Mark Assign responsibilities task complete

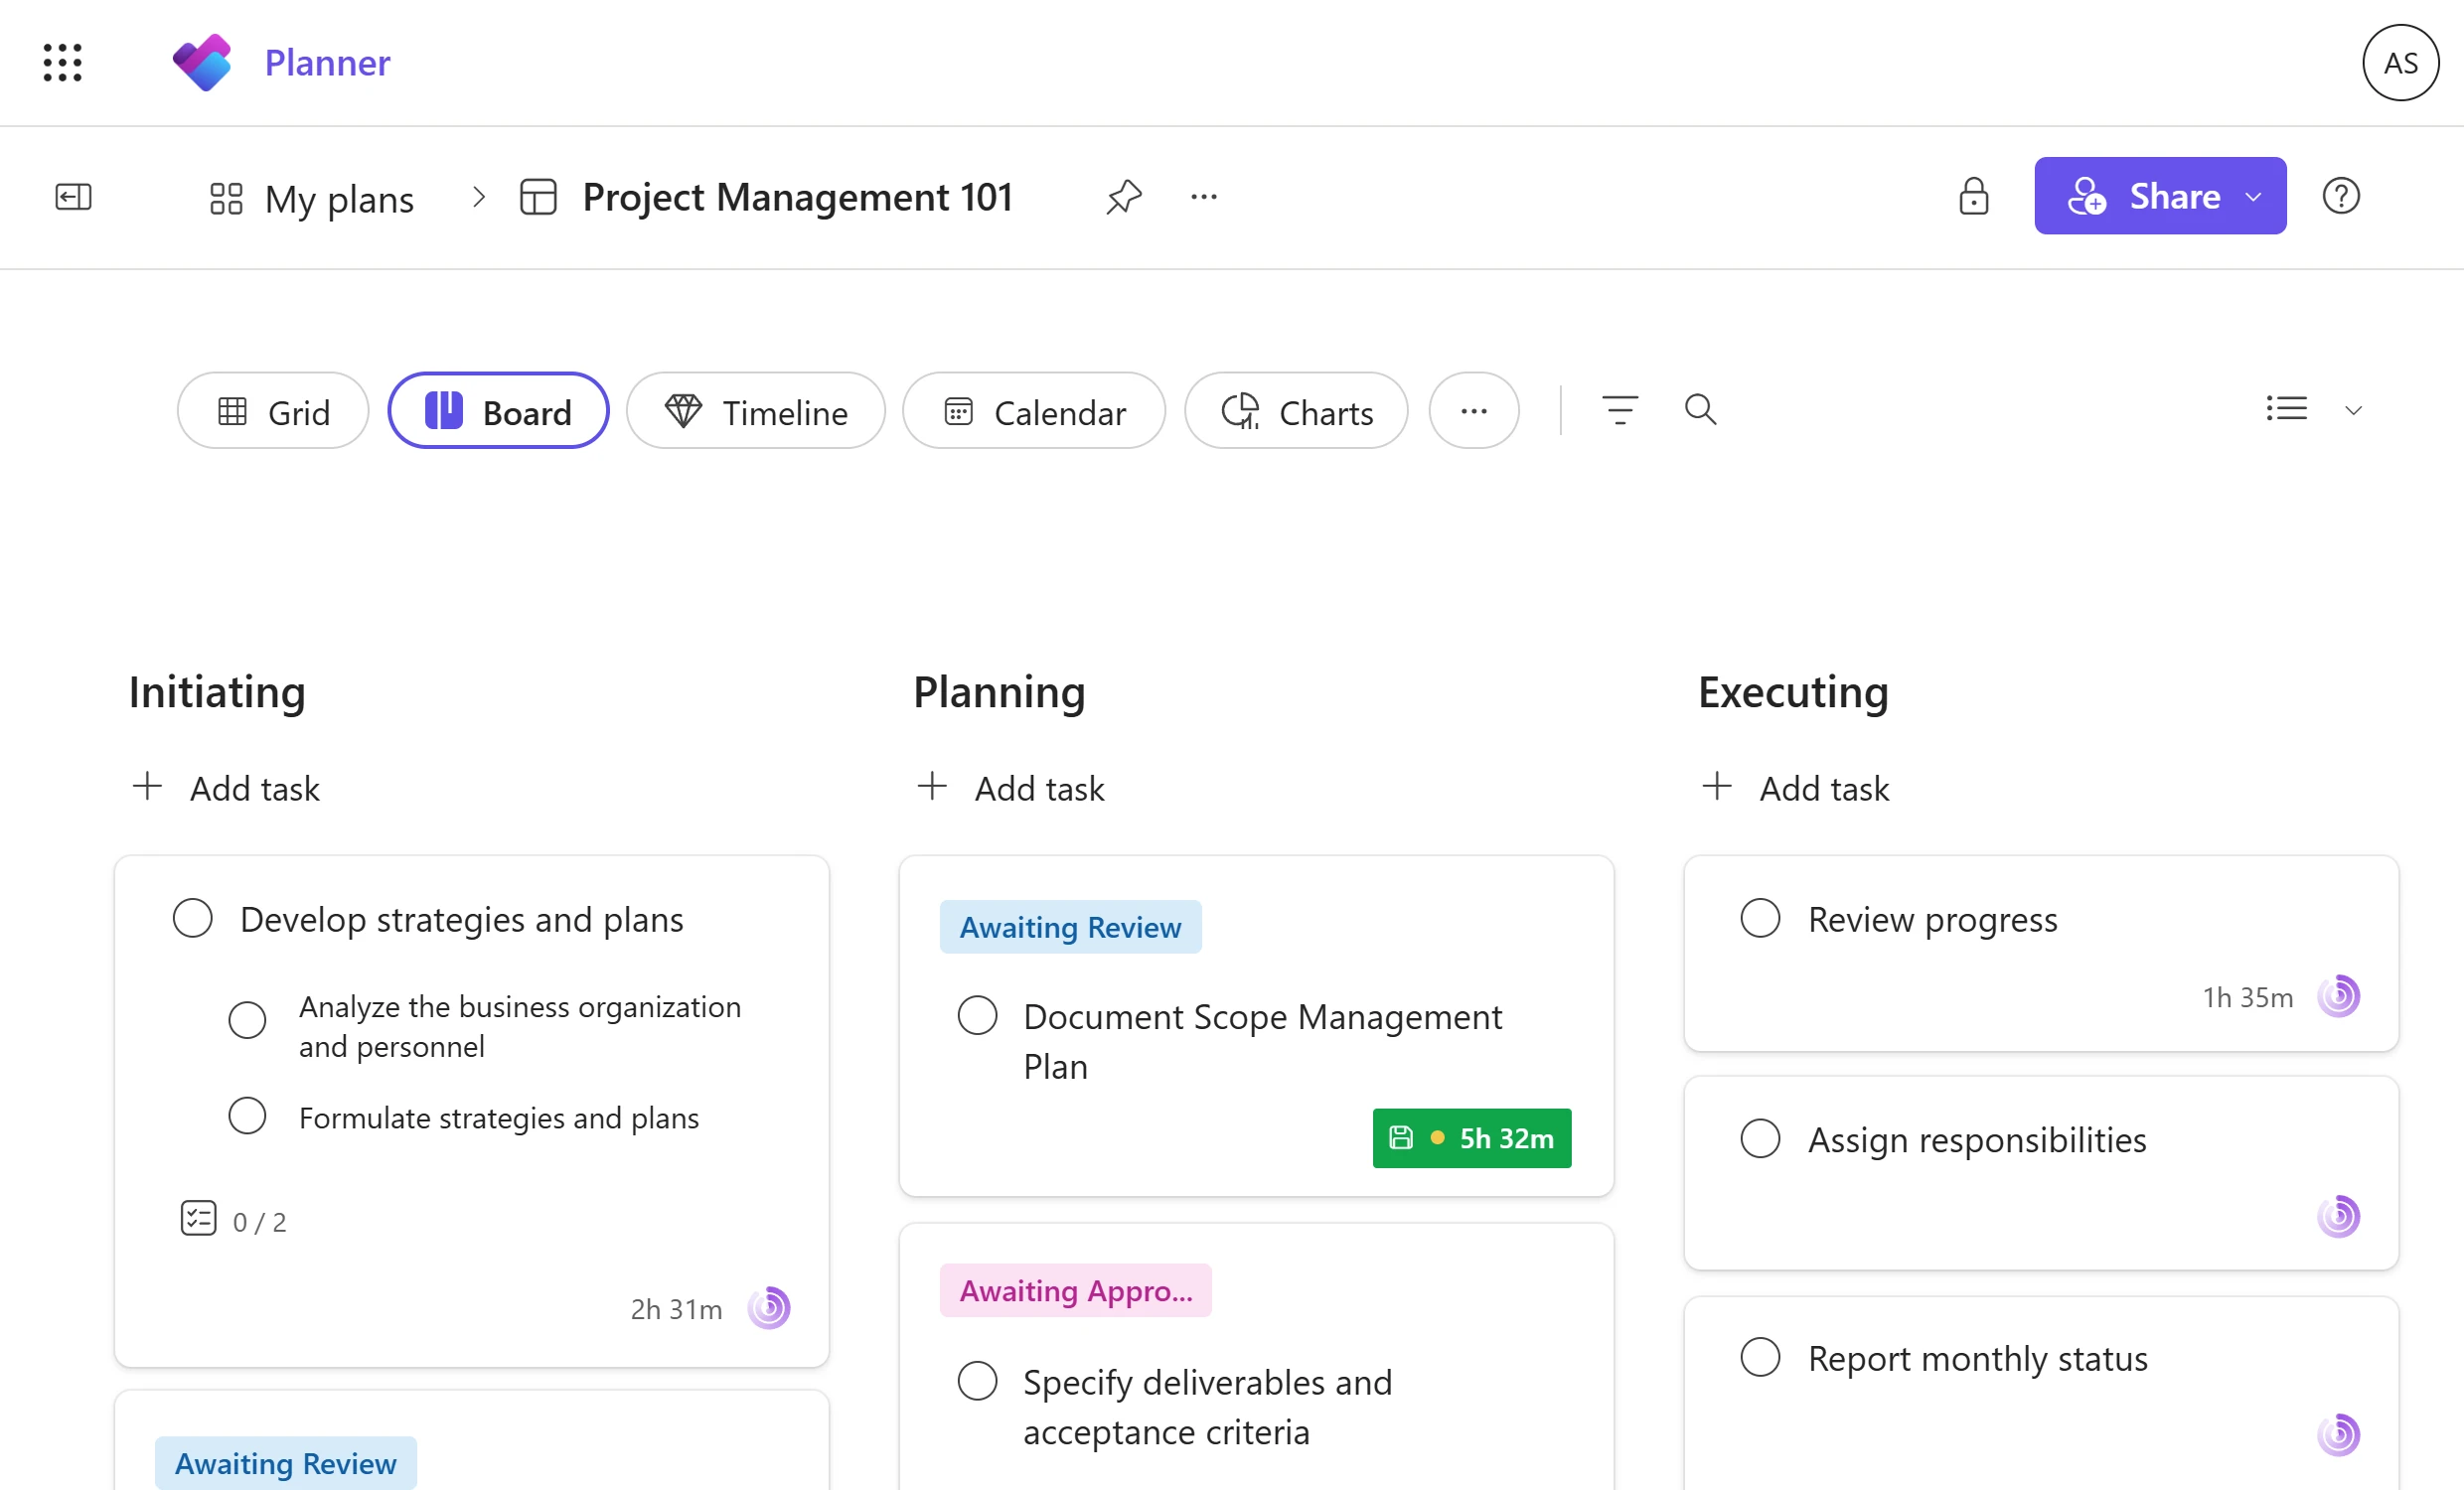click(x=1760, y=1138)
